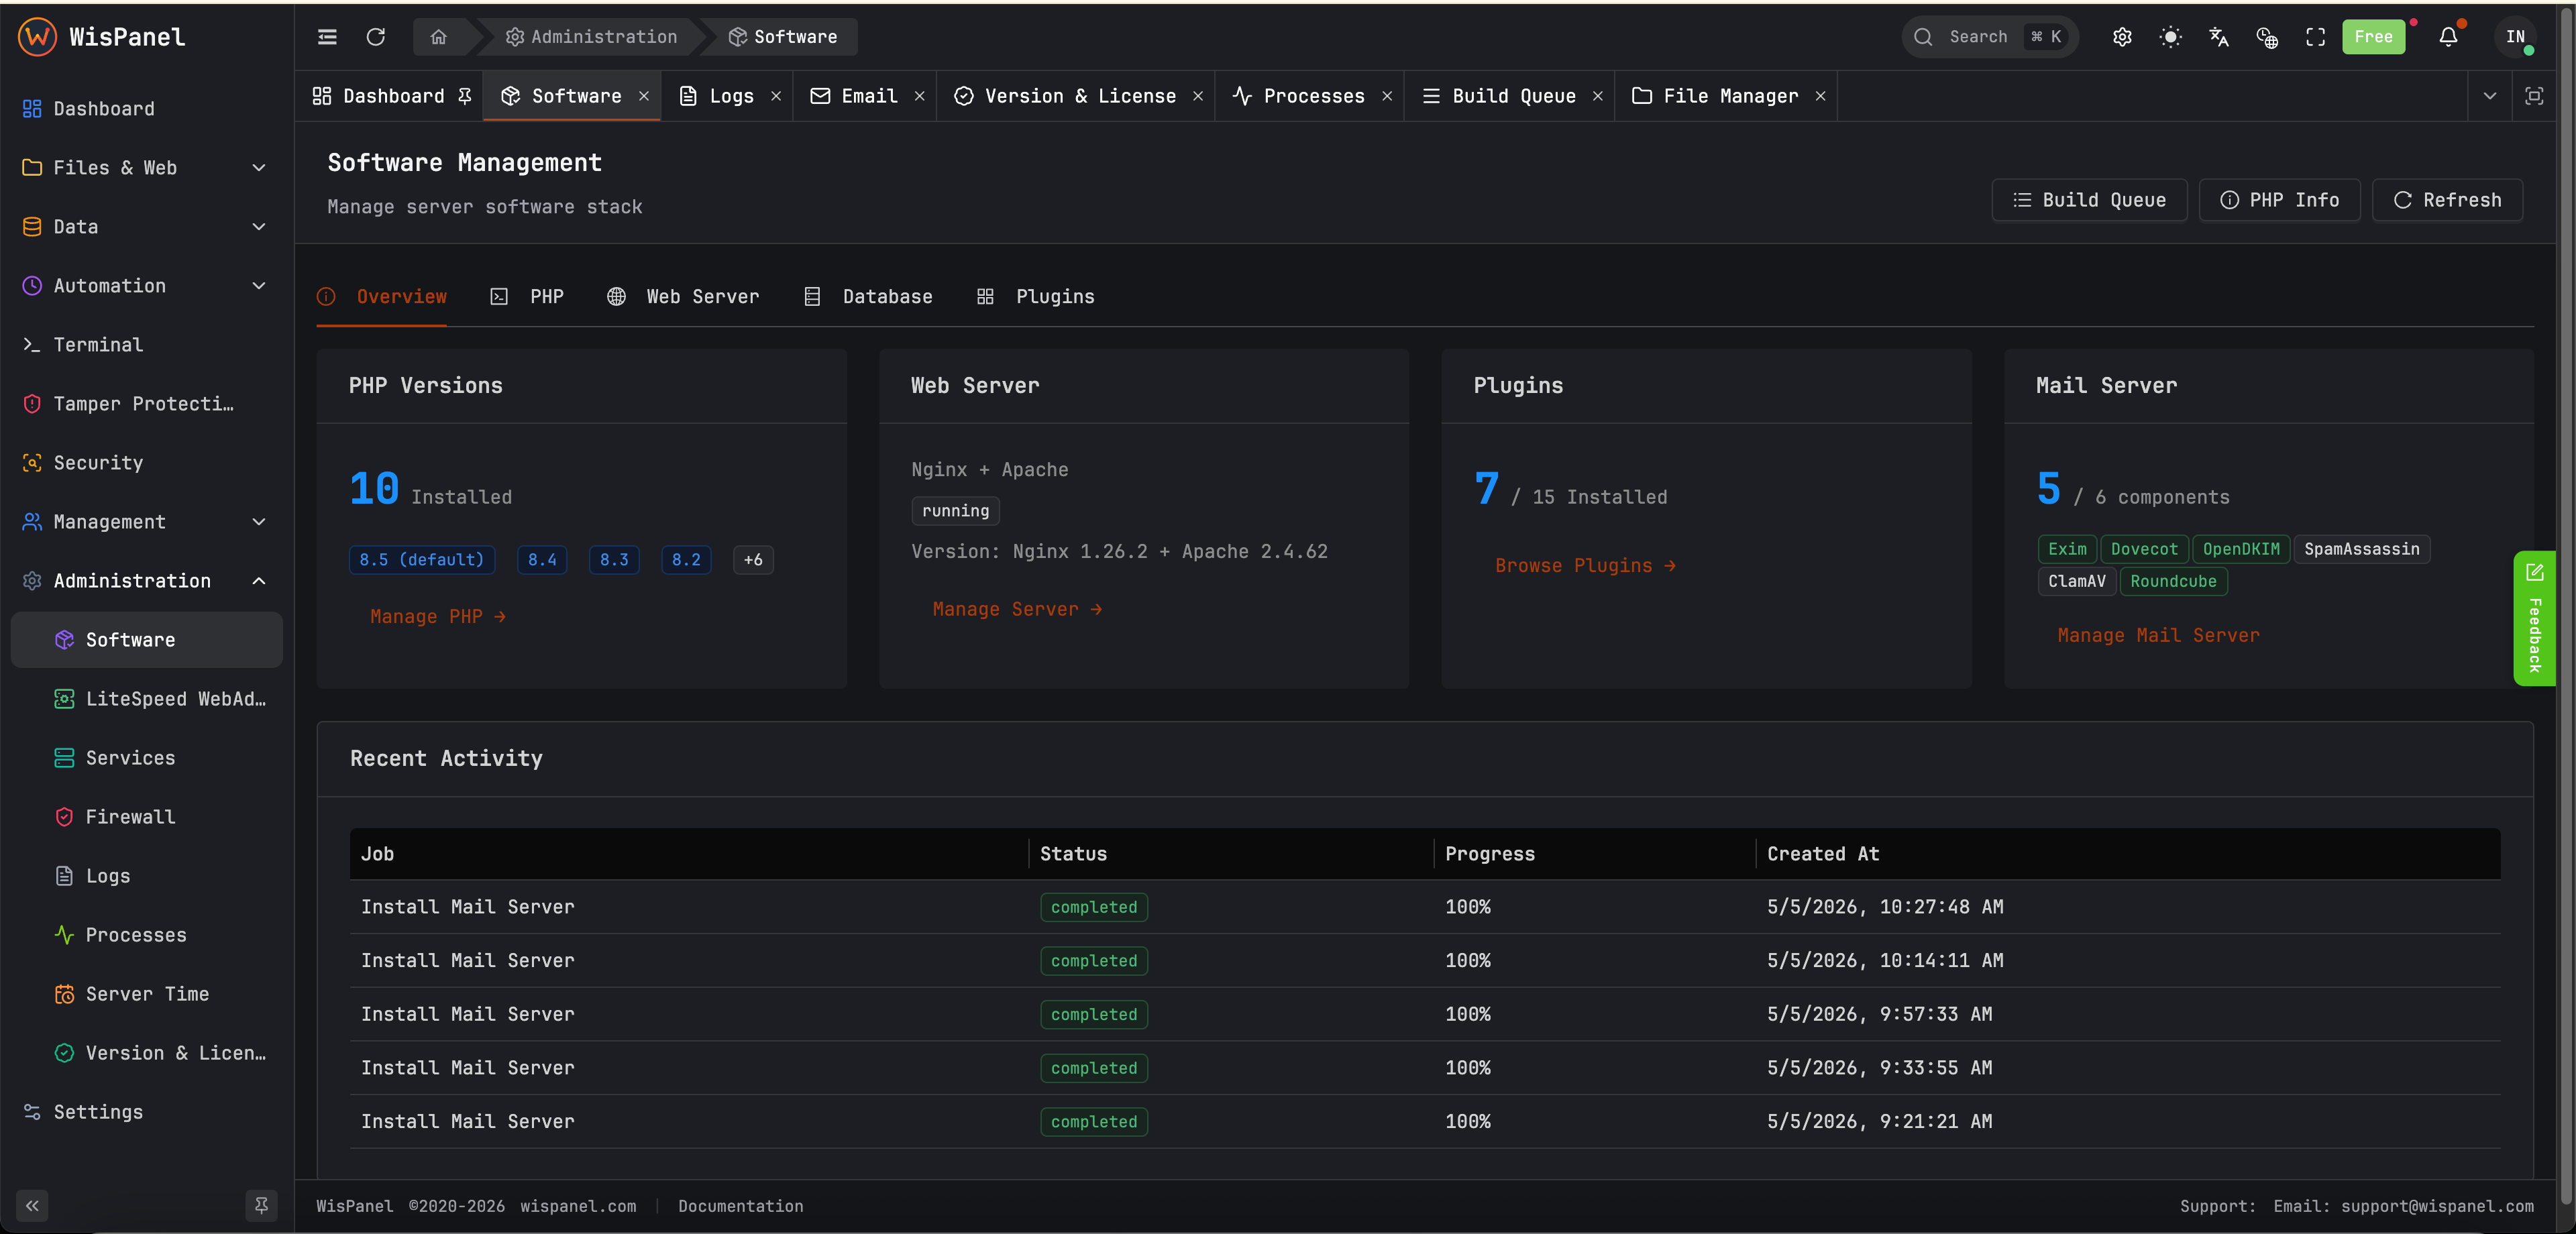Collapse sidebar with double-chevron icon
Screen dimensions: 2576x1234
point(32,1205)
